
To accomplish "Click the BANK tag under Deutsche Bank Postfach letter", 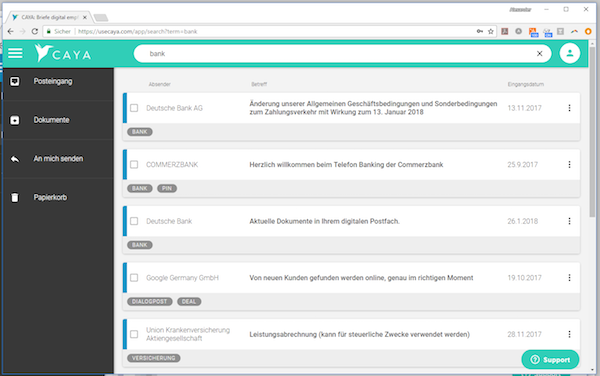I will coord(140,245).
